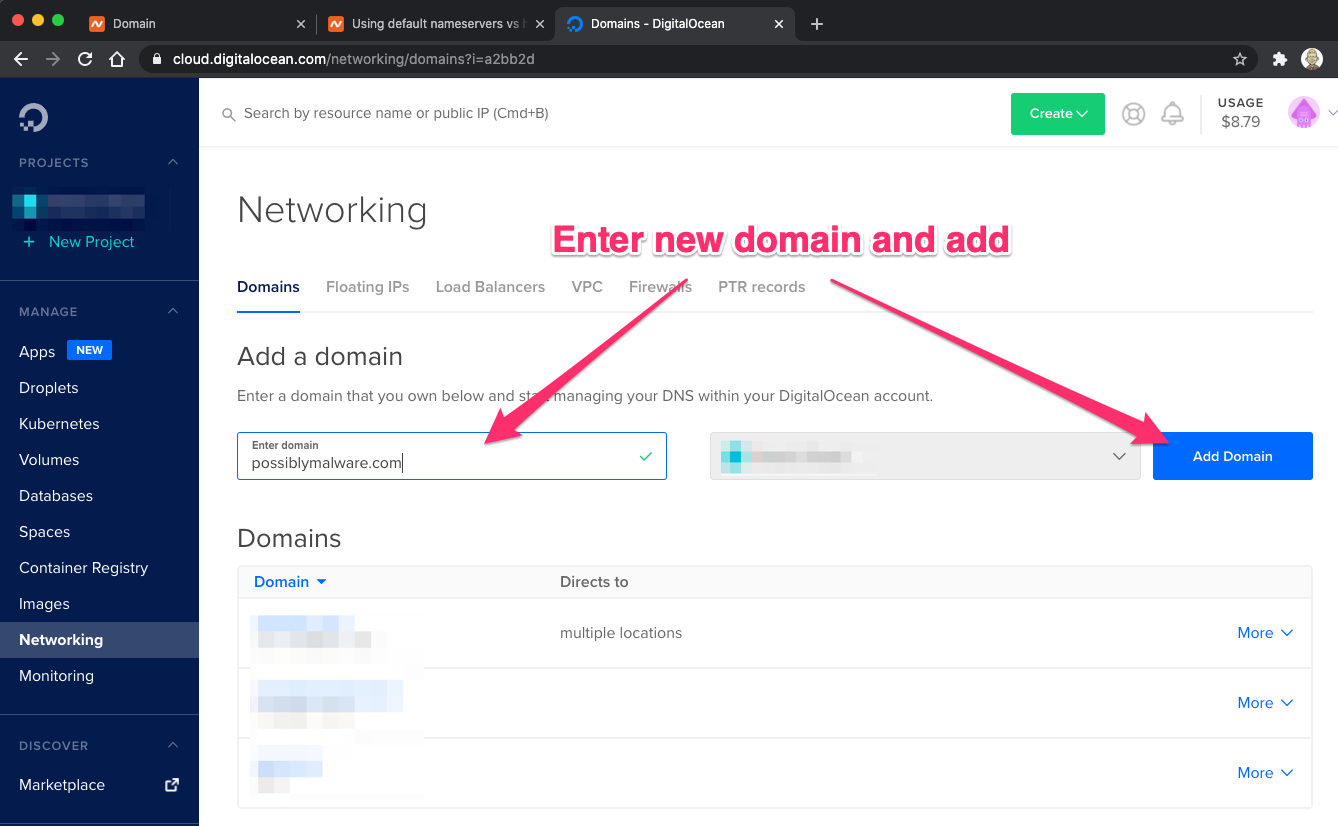Click the NEW badge beside Apps
Viewport: 1338px width, 826px height.
click(89, 350)
